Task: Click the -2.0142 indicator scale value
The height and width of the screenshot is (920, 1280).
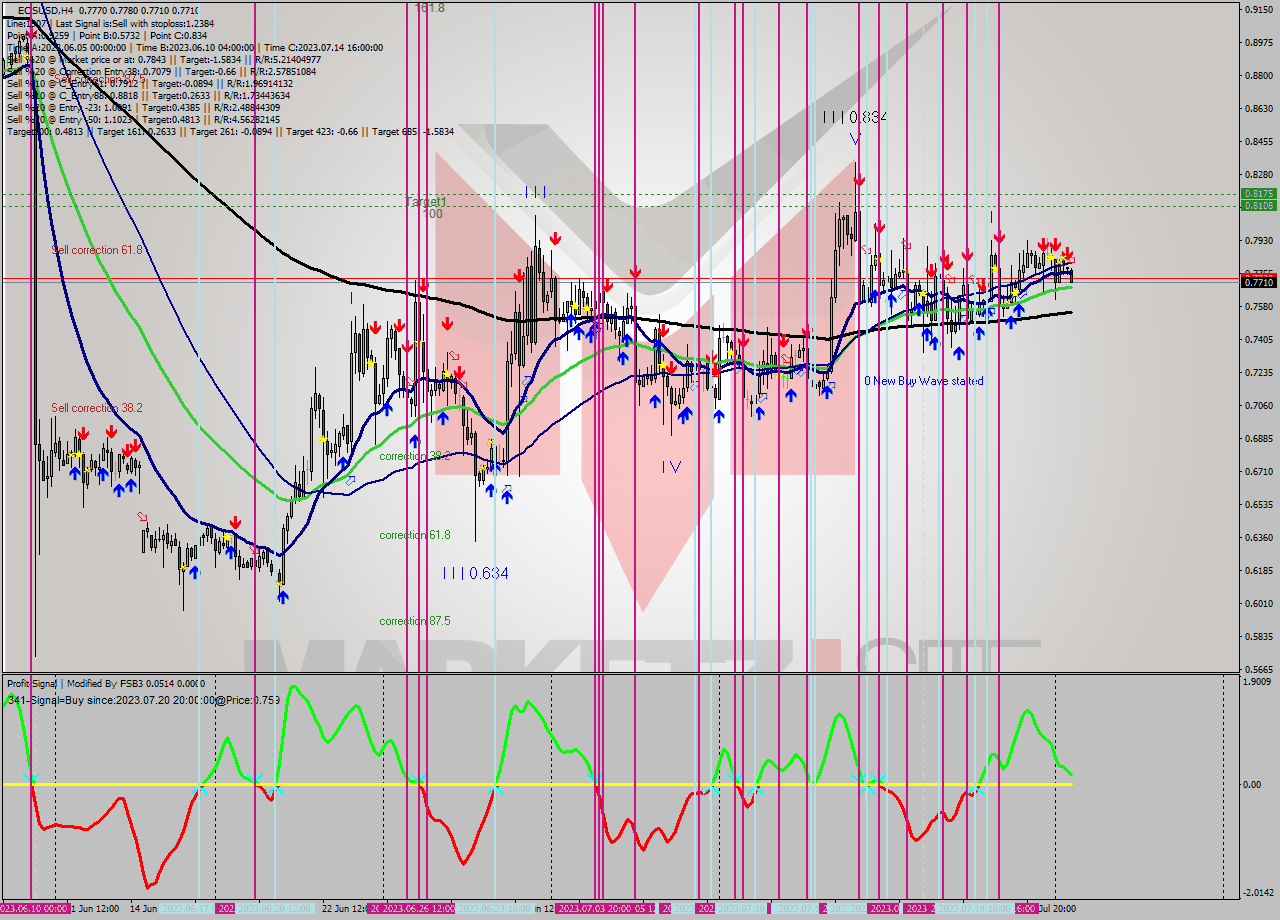Action: [x=1257, y=892]
